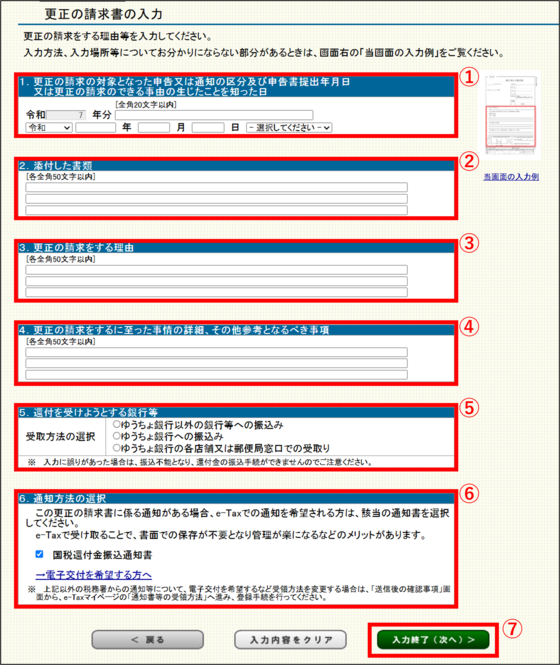
Task: Click the 入力内容をクリア button
Action: click(291, 640)
